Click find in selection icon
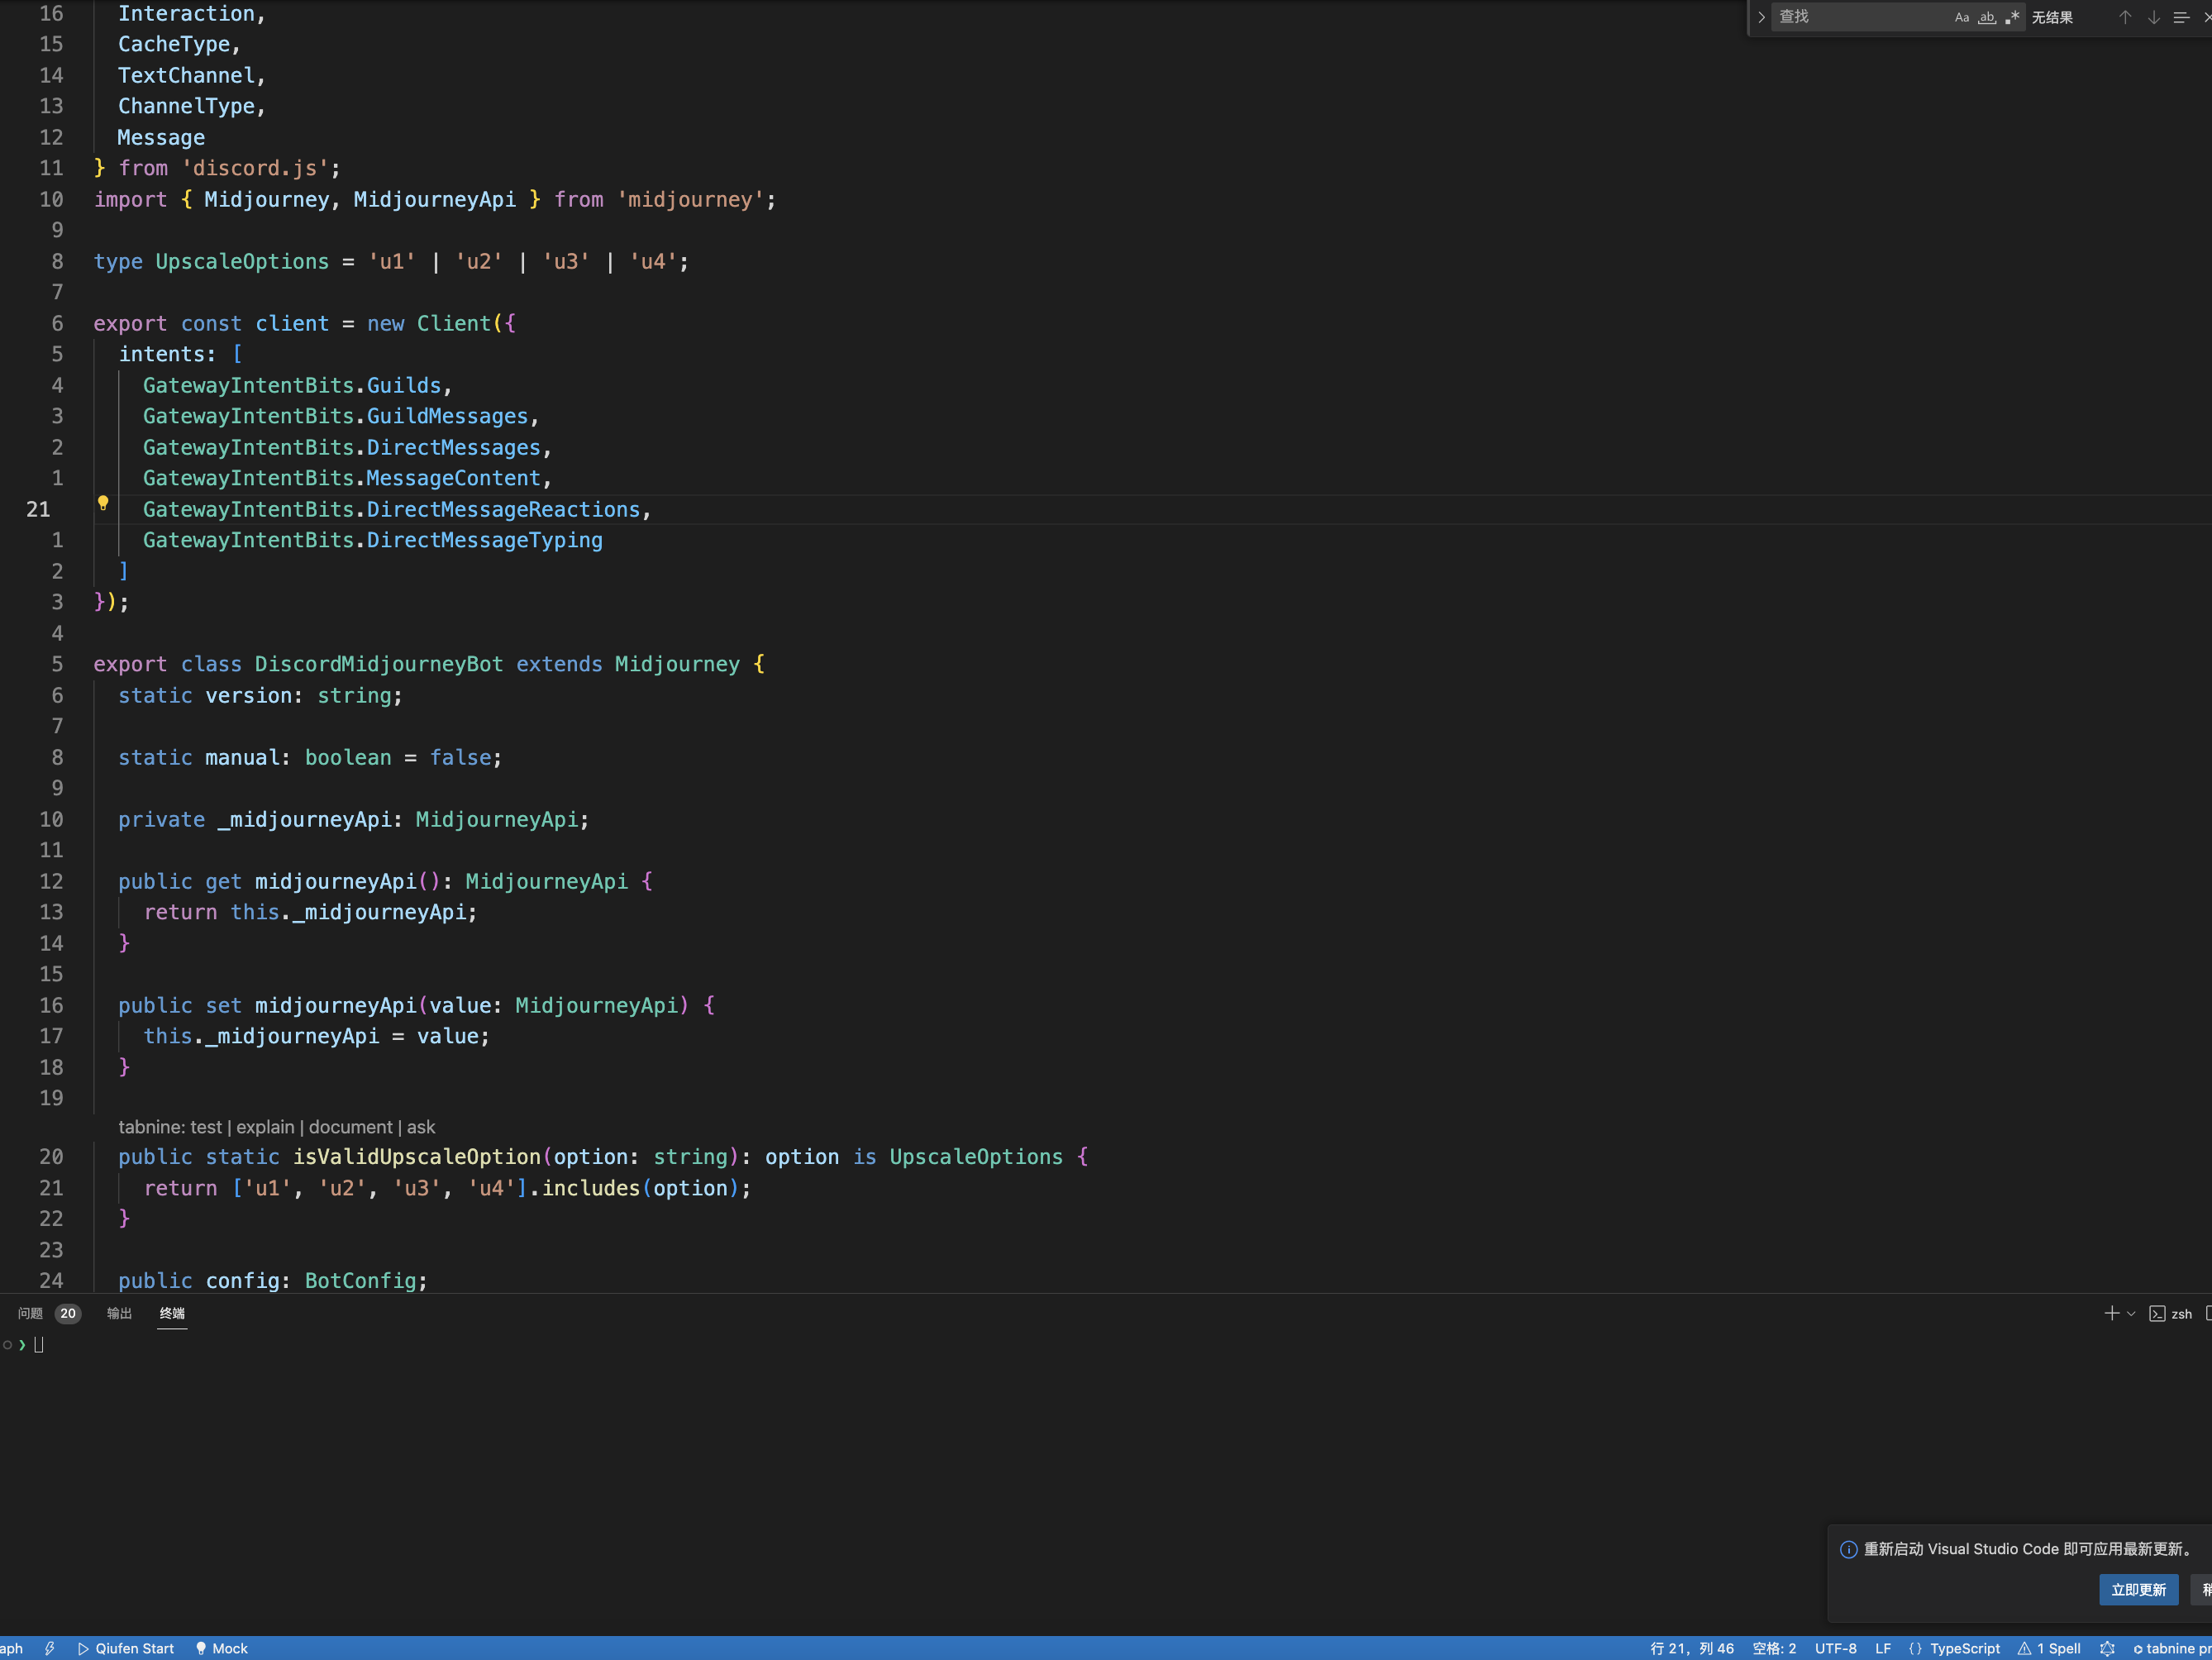Image resolution: width=2212 pixels, height=1660 pixels. tap(2181, 17)
